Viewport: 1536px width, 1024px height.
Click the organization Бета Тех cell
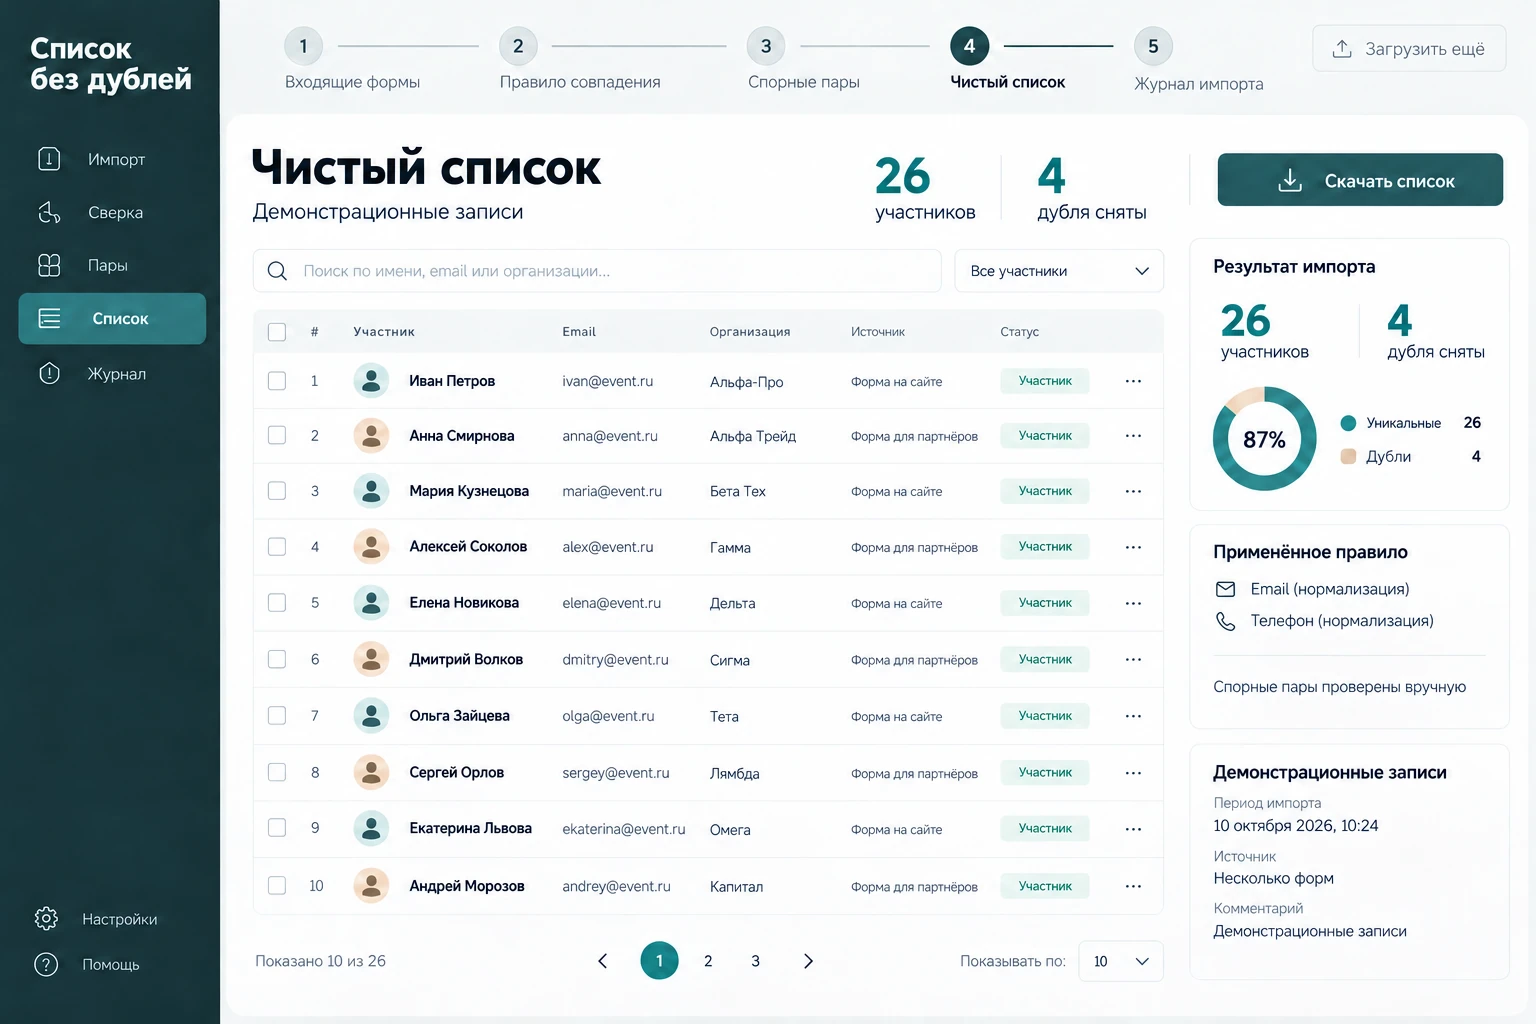click(x=738, y=491)
